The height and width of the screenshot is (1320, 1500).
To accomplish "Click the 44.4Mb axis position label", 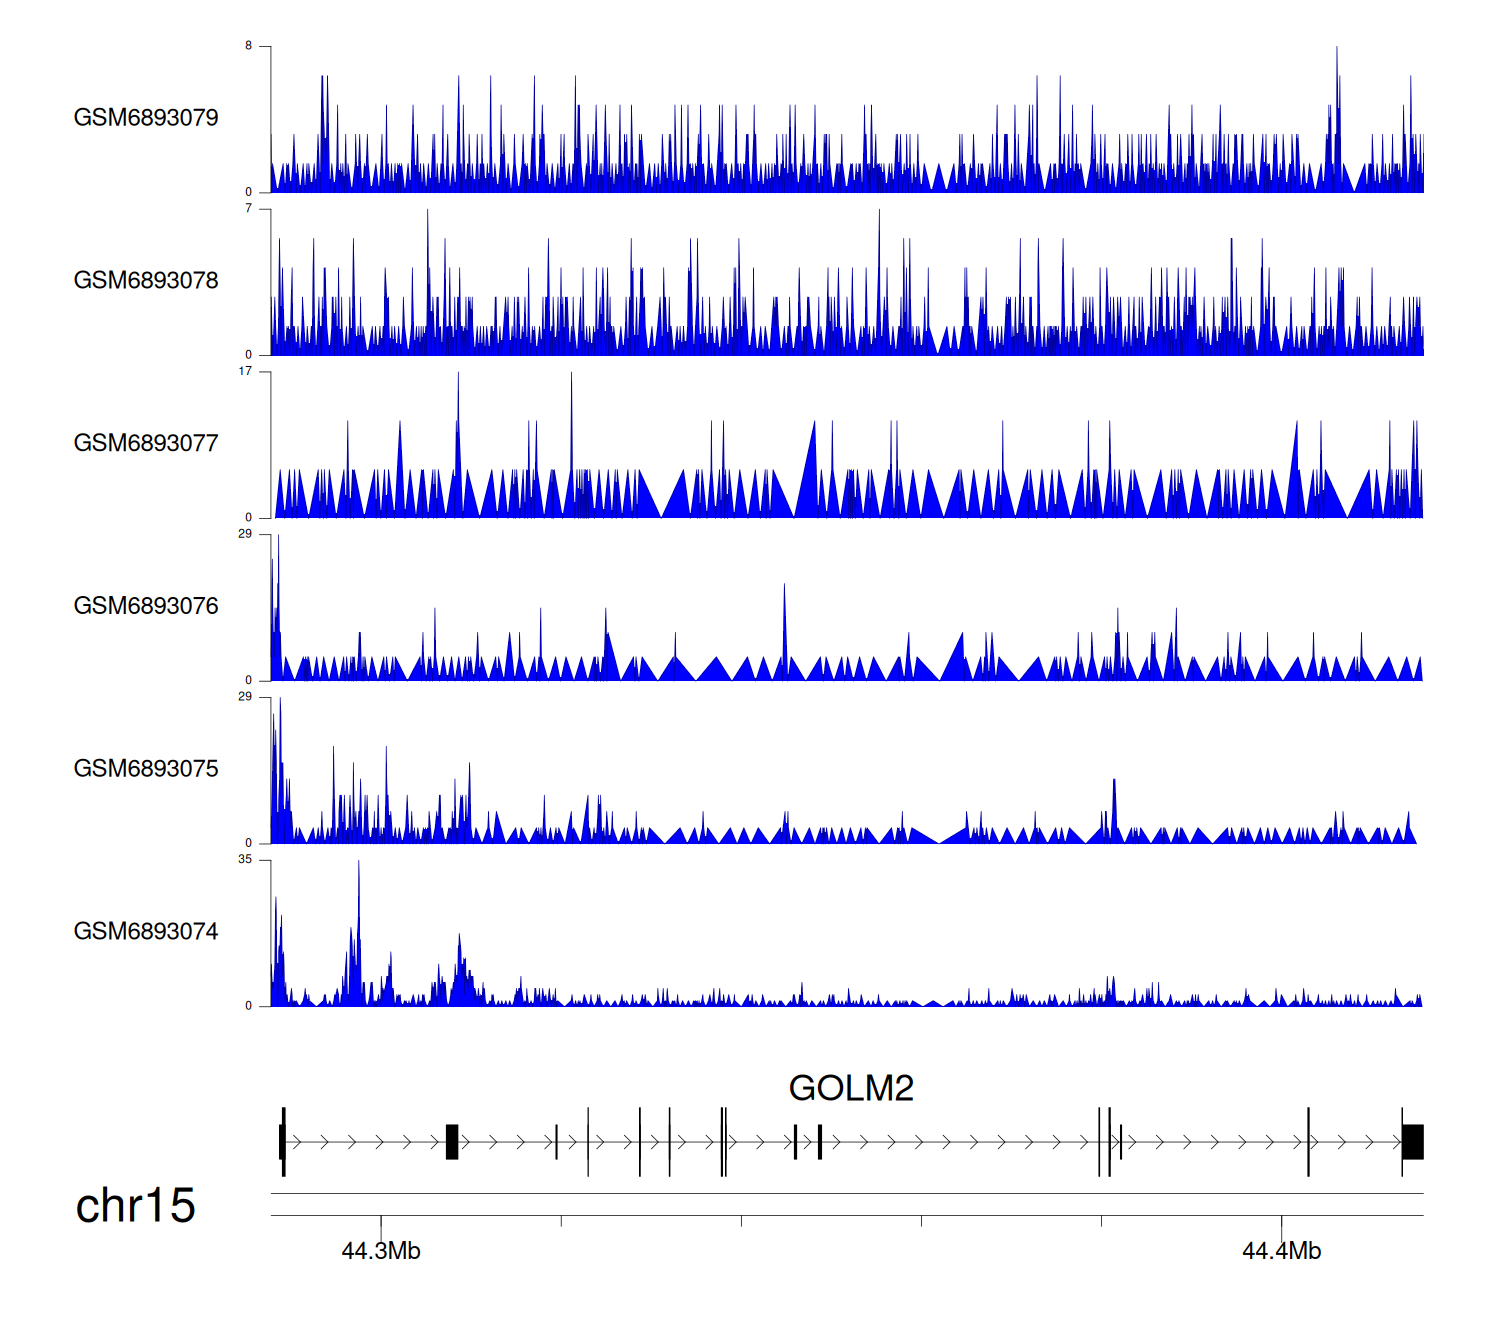I will click(1281, 1251).
